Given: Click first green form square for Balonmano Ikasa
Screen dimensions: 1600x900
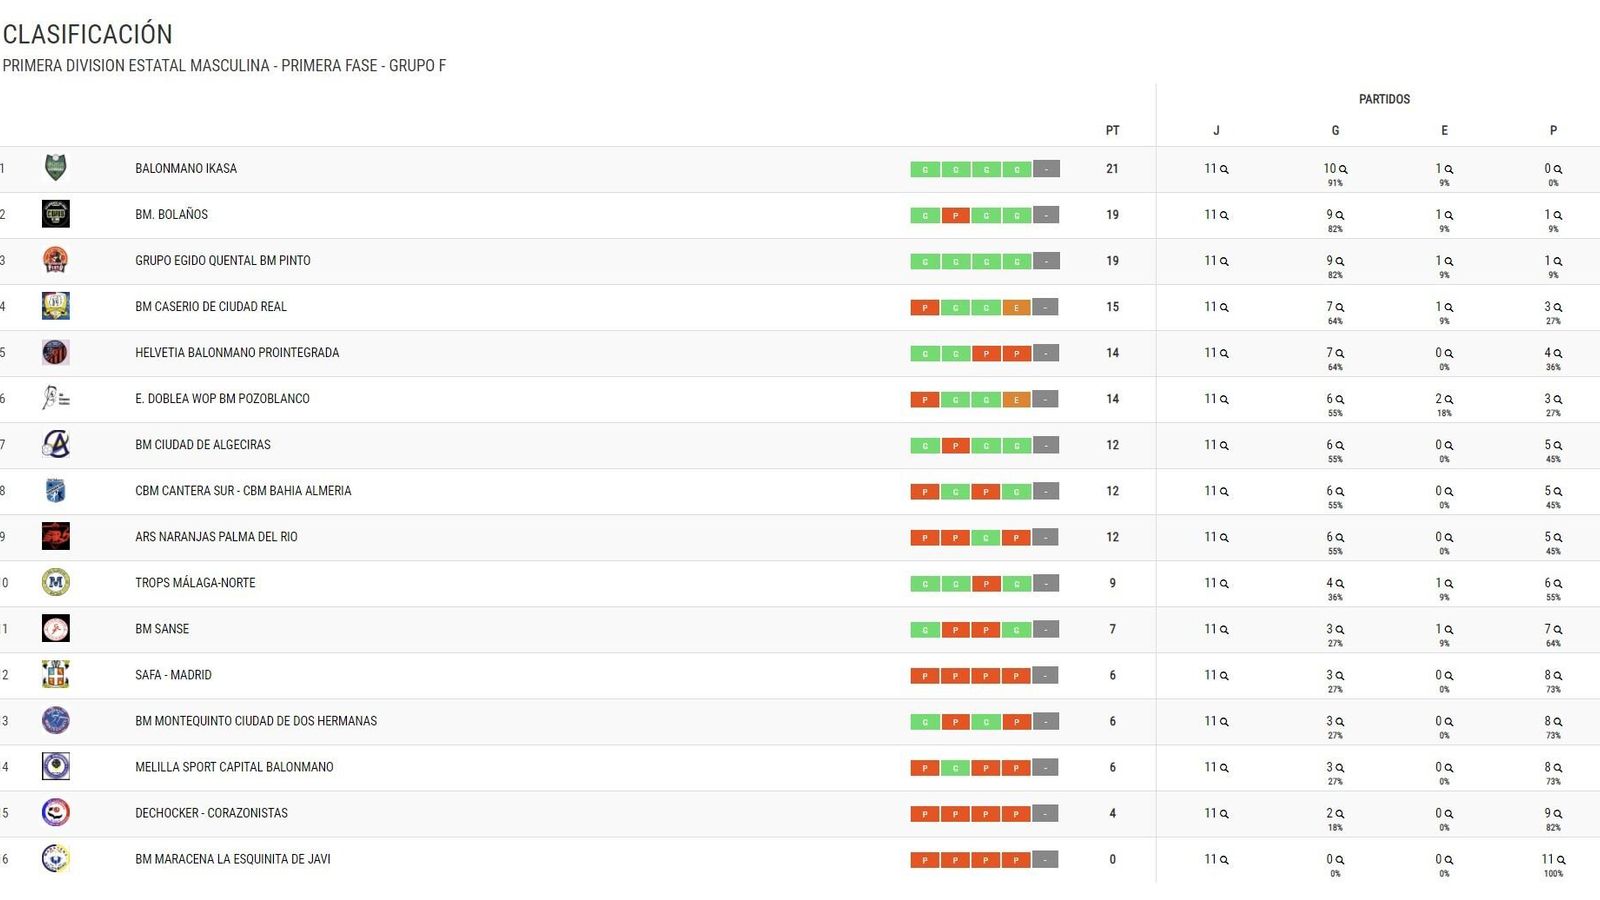Looking at the screenshot, I should pyautogui.click(x=925, y=170).
